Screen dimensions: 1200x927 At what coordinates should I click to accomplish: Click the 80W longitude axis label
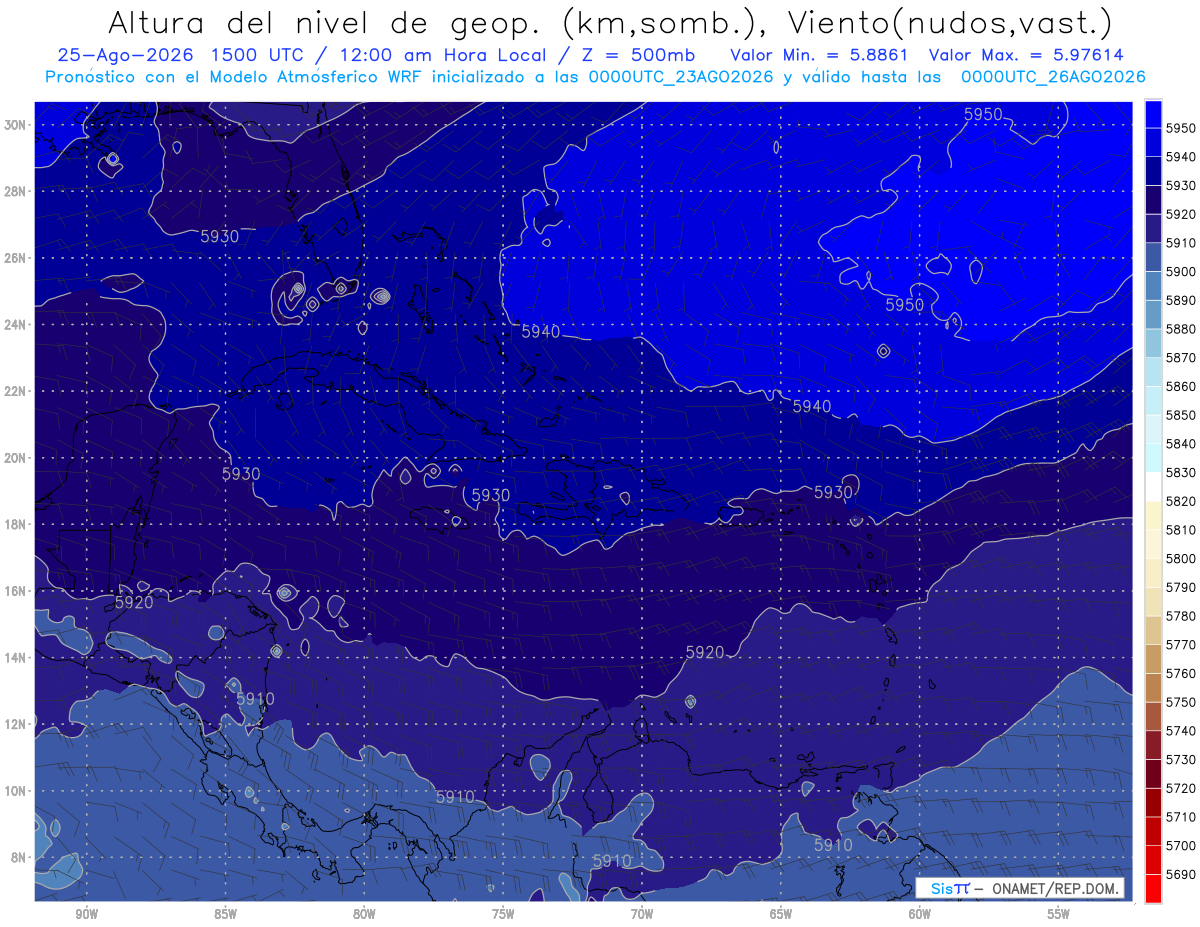pos(364,914)
